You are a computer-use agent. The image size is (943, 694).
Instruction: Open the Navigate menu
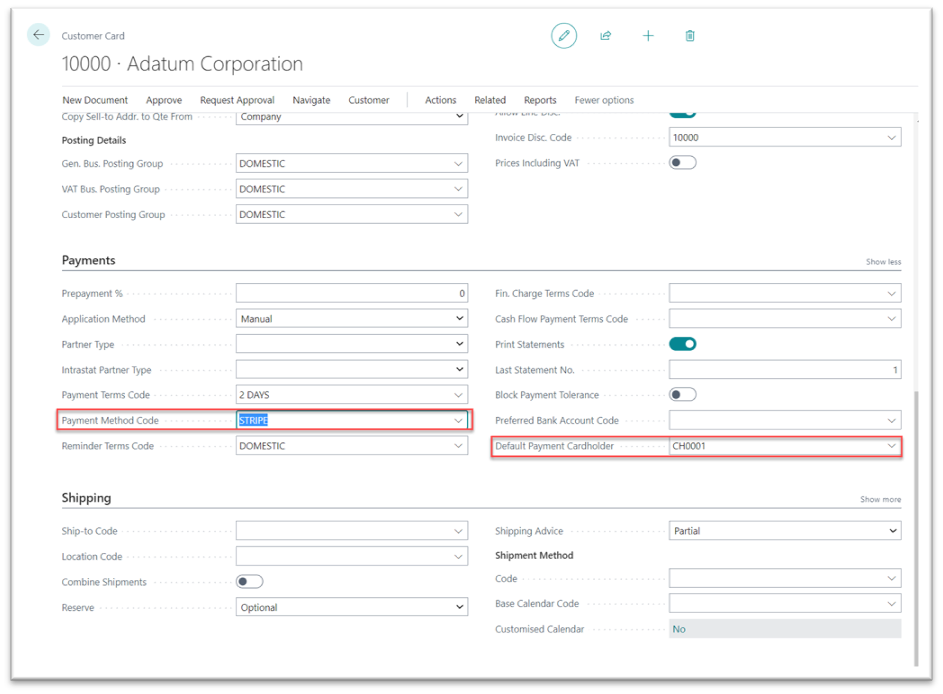pos(312,100)
